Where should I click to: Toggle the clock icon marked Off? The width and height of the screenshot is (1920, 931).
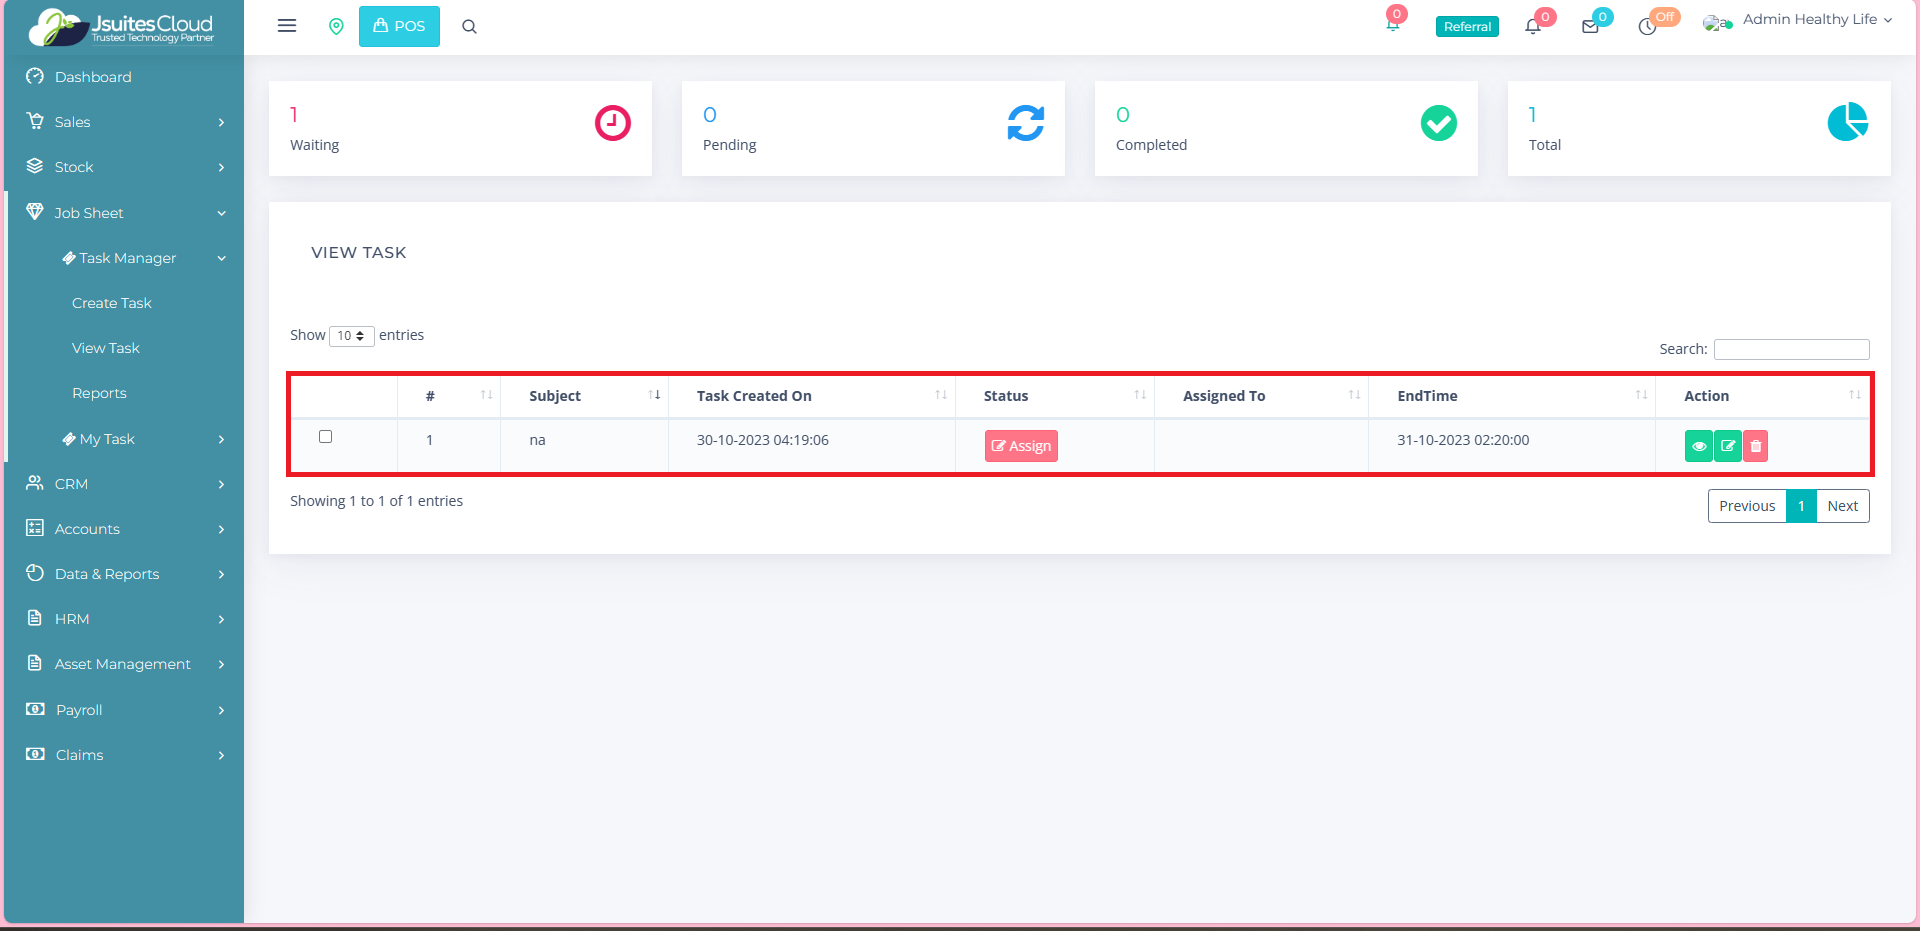pos(1647,27)
